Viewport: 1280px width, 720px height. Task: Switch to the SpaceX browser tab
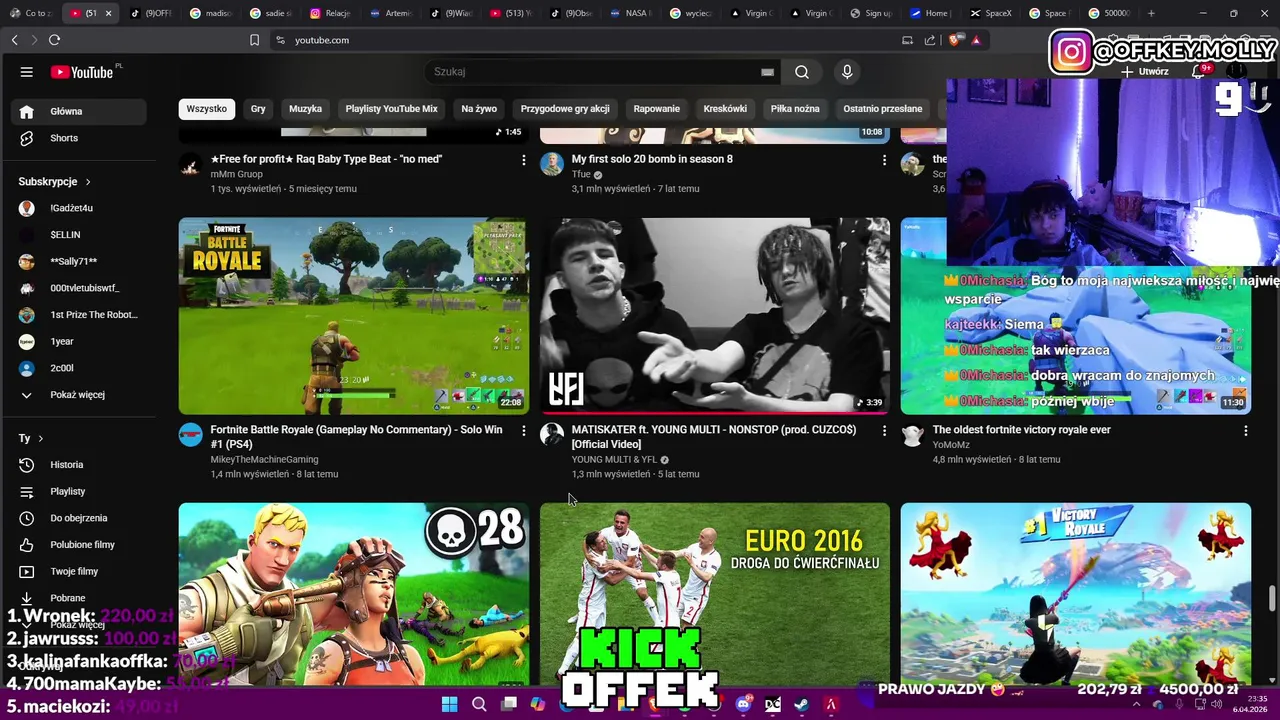pos(991,13)
